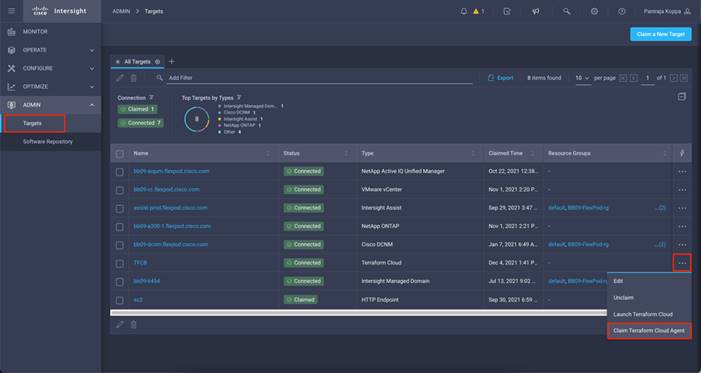Sort by the Type column arrows
Image resolution: width=701 pixels, height=373 pixels.
pyautogui.click(x=473, y=153)
